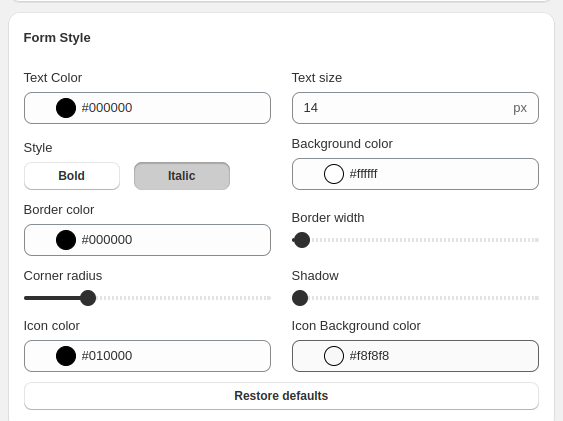The image size is (563, 421).
Task: Click the Border color hex value field
Action: [x=147, y=240]
